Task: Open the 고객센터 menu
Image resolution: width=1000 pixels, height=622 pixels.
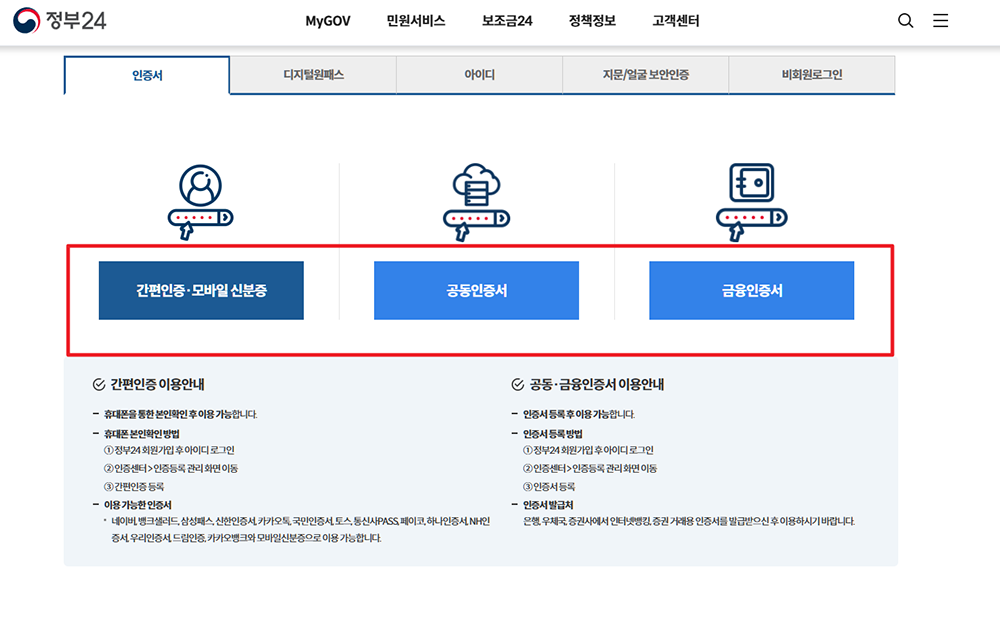Action: [675, 20]
